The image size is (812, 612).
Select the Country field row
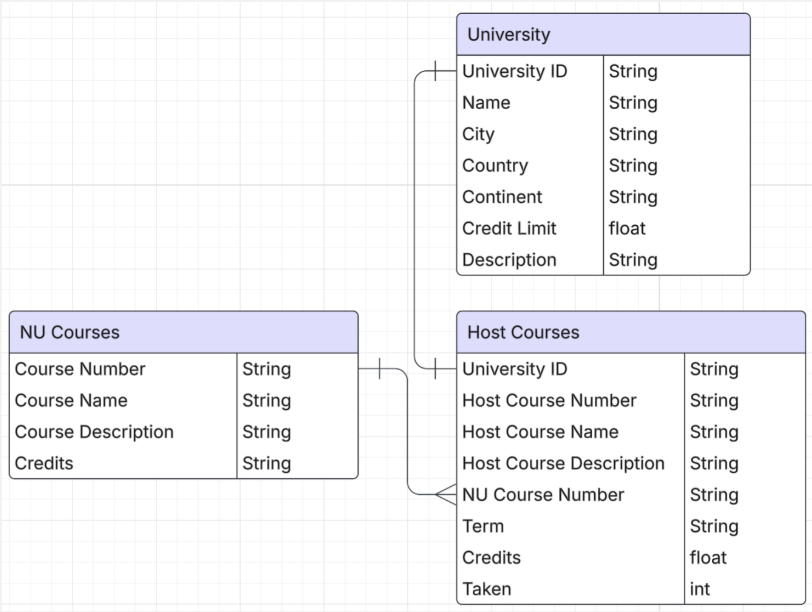pyautogui.click(x=603, y=166)
